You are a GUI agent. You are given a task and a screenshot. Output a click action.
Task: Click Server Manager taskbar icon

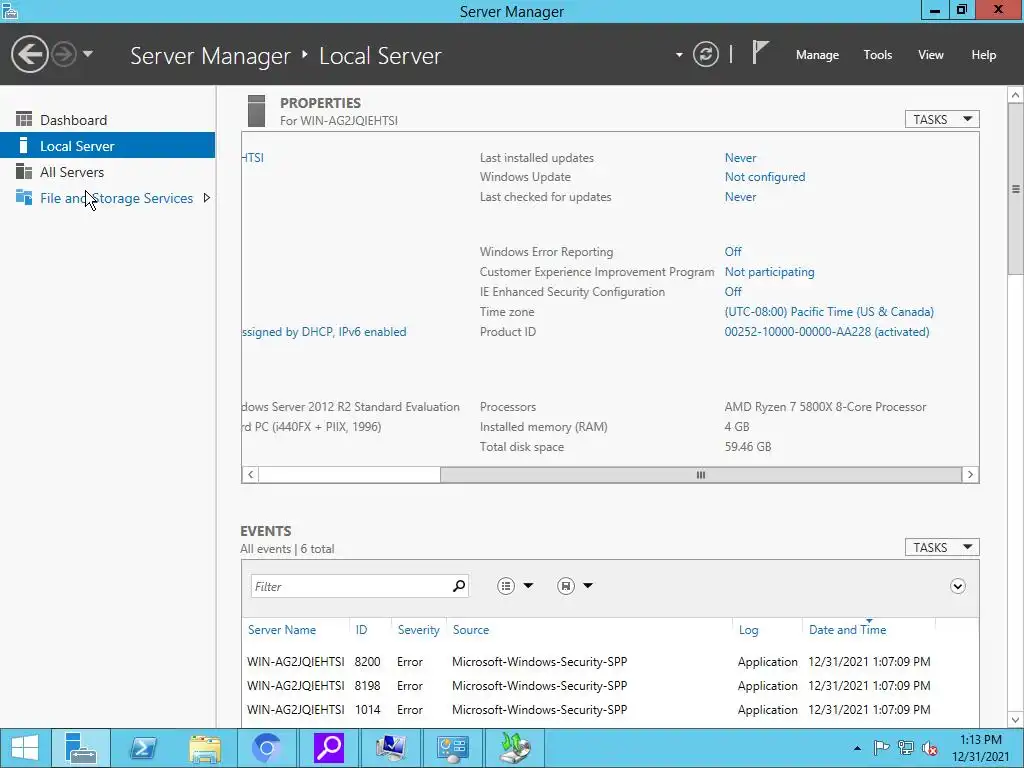pyautogui.click(x=80, y=748)
